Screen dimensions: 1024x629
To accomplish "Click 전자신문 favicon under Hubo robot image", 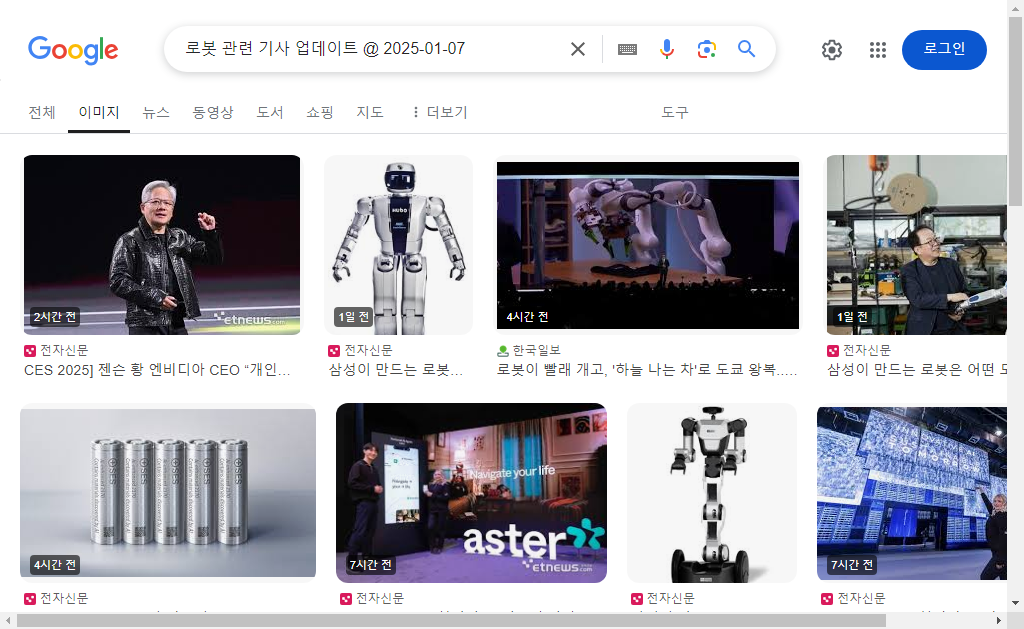I will (334, 351).
